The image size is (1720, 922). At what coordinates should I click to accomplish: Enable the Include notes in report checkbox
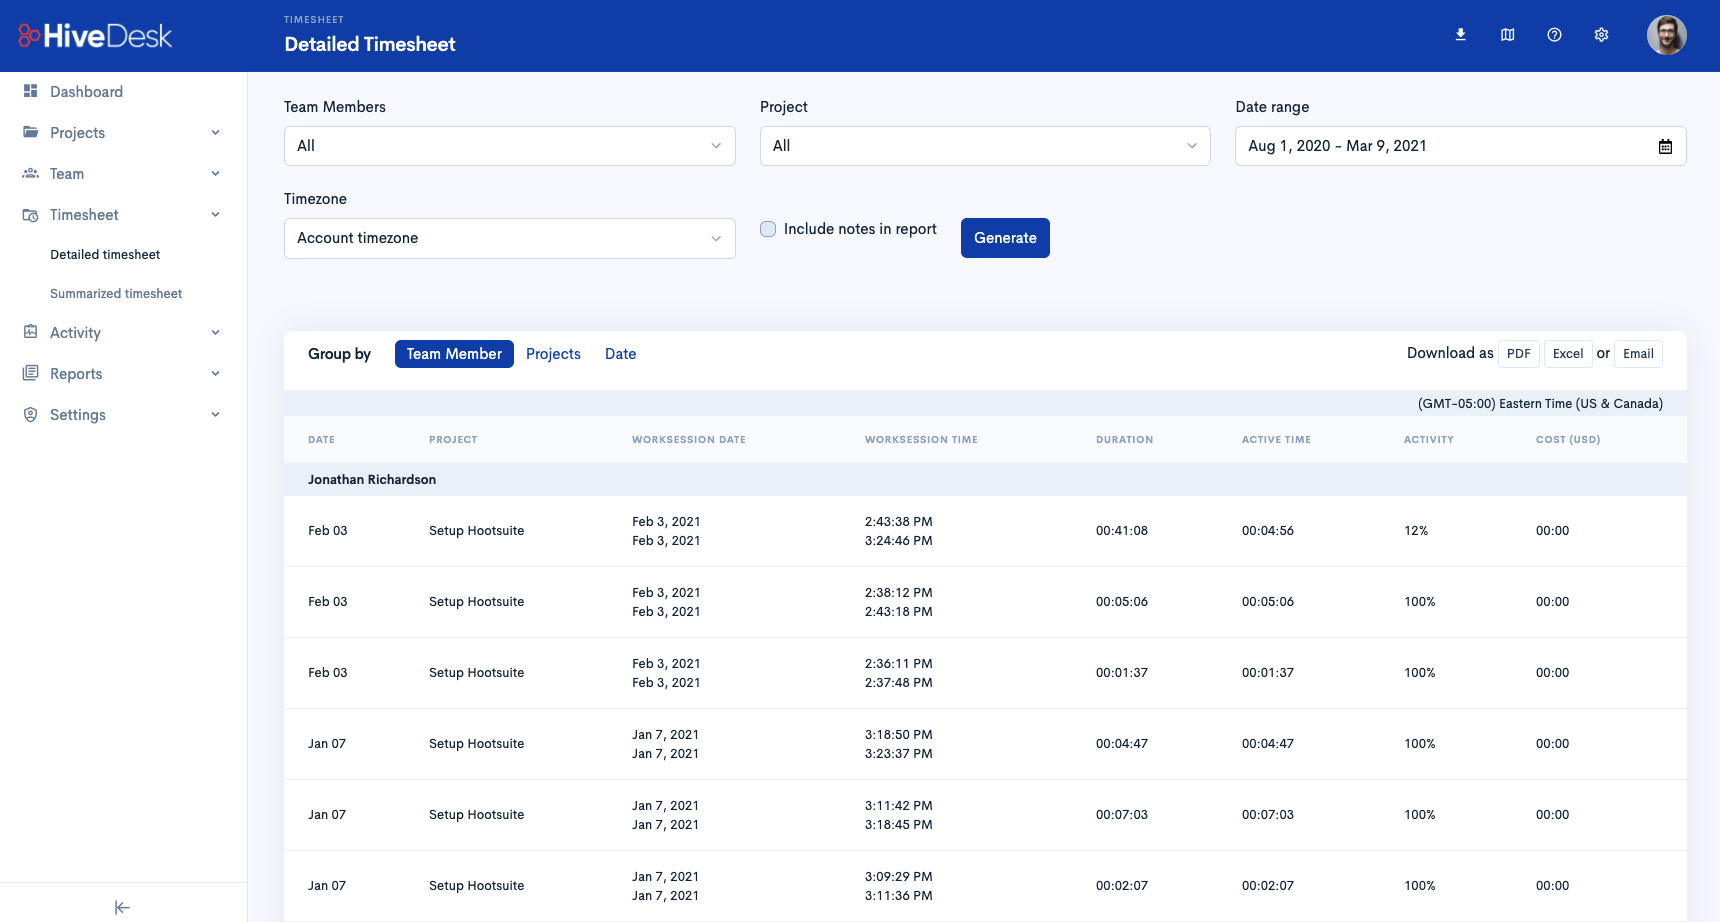pos(767,229)
